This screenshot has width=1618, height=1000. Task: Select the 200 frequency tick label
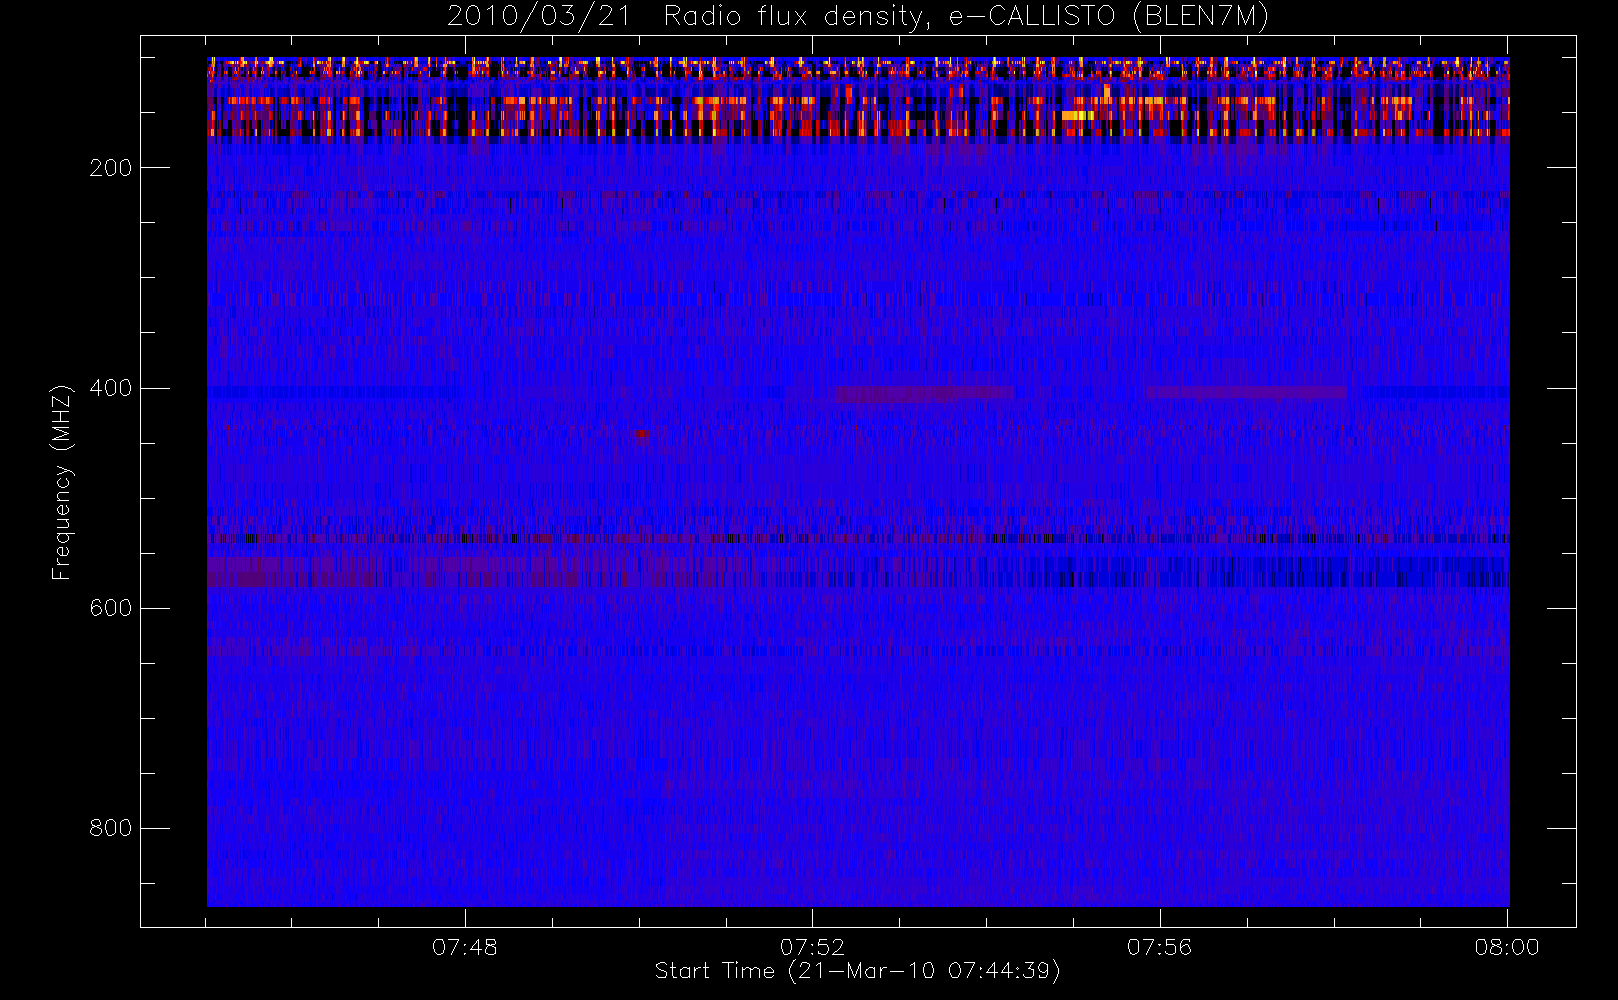111,168
